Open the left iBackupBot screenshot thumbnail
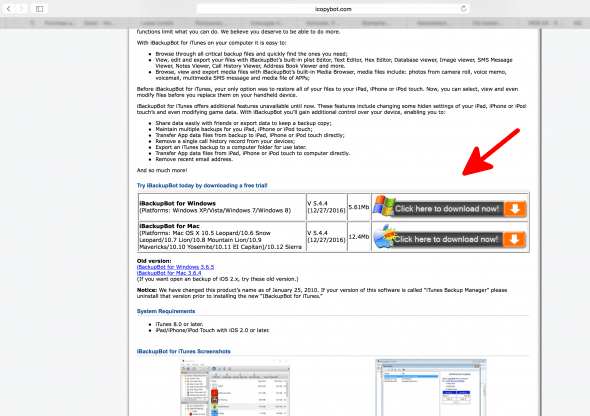 click(236, 388)
